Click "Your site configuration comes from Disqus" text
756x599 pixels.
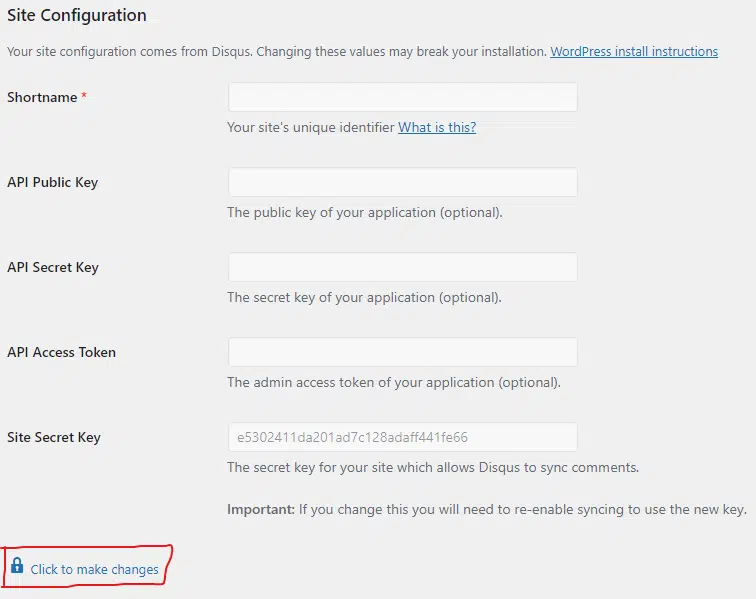130,52
